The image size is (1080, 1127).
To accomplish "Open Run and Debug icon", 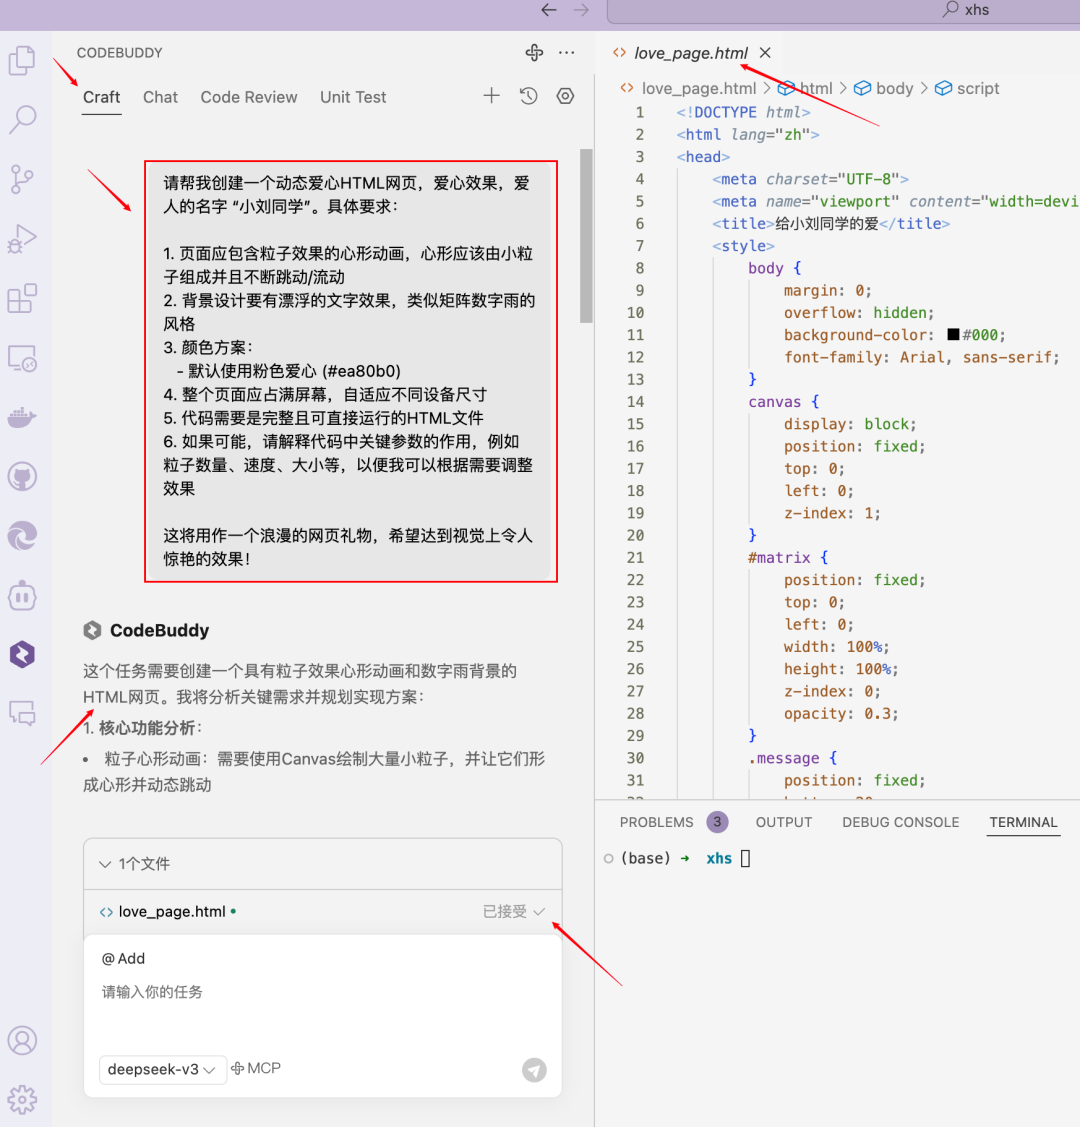I will pos(22,239).
